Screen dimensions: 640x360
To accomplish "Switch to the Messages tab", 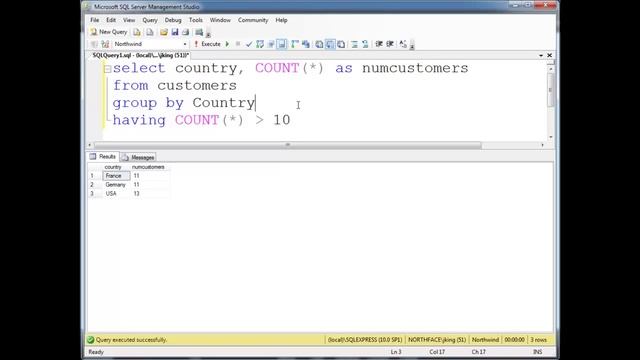I will coord(138,157).
